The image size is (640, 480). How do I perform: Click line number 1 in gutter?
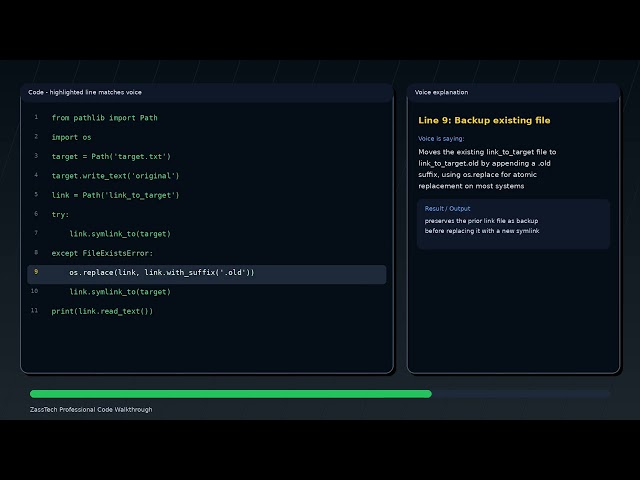point(36,117)
